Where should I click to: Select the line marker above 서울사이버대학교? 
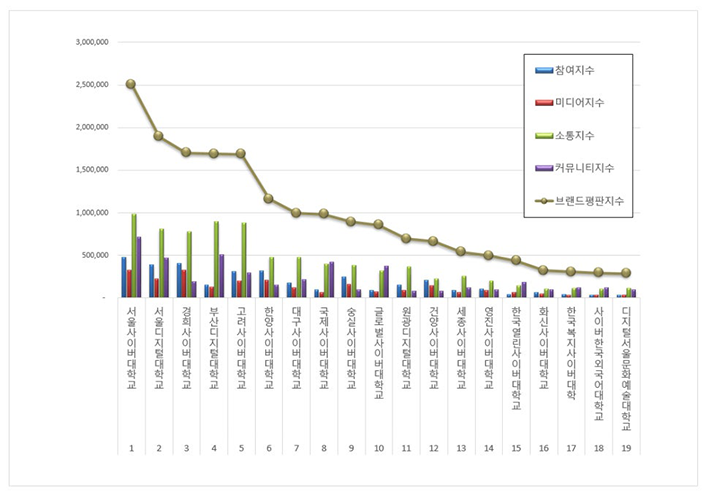(x=131, y=84)
